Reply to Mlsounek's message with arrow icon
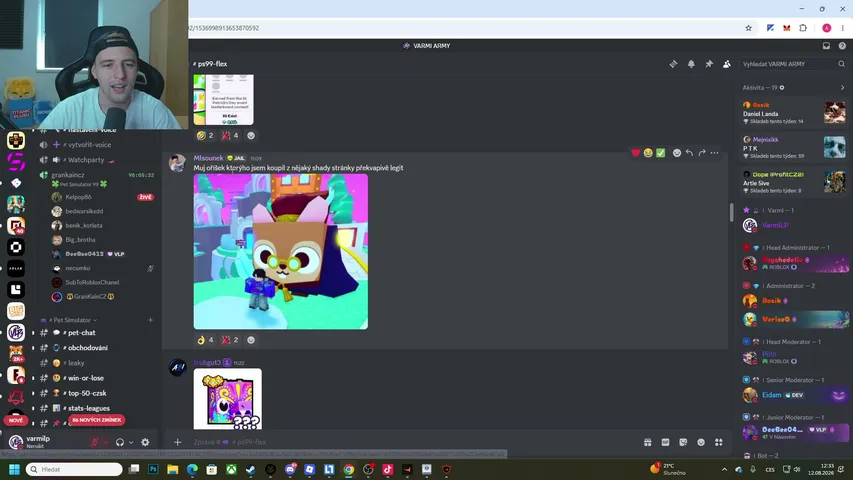853x480 pixels. (689, 153)
